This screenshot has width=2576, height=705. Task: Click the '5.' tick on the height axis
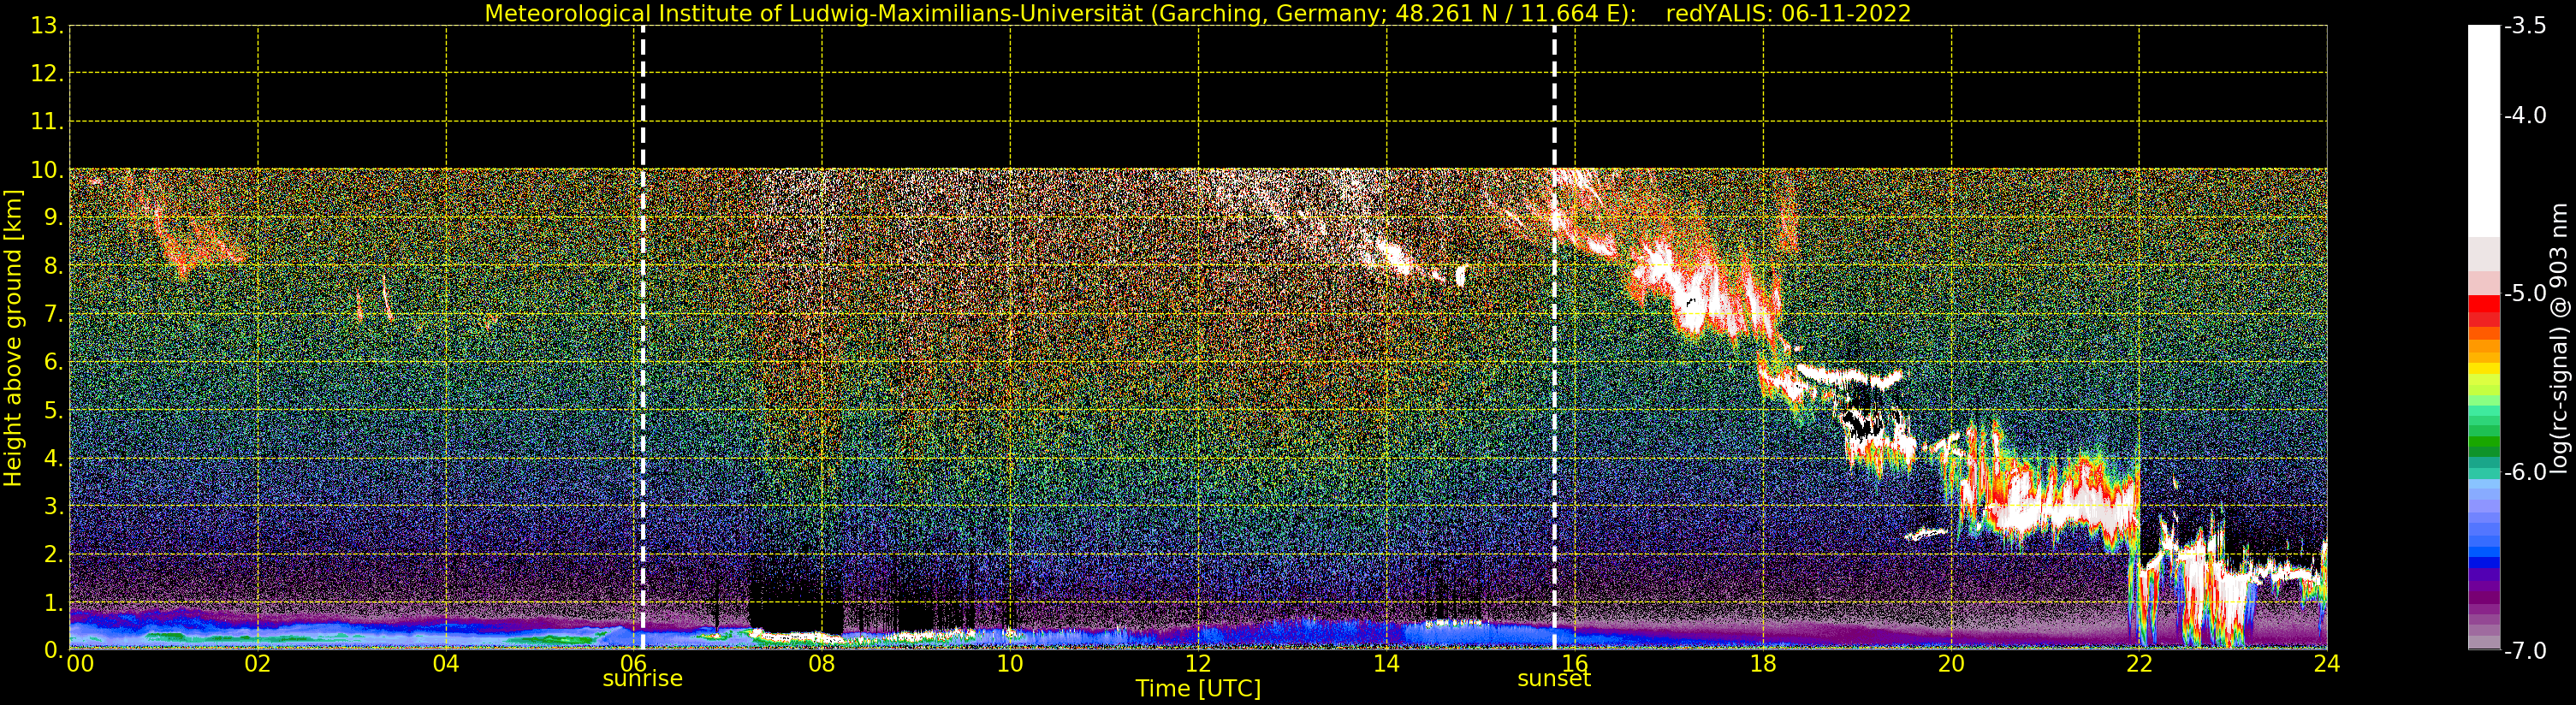[53, 410]
